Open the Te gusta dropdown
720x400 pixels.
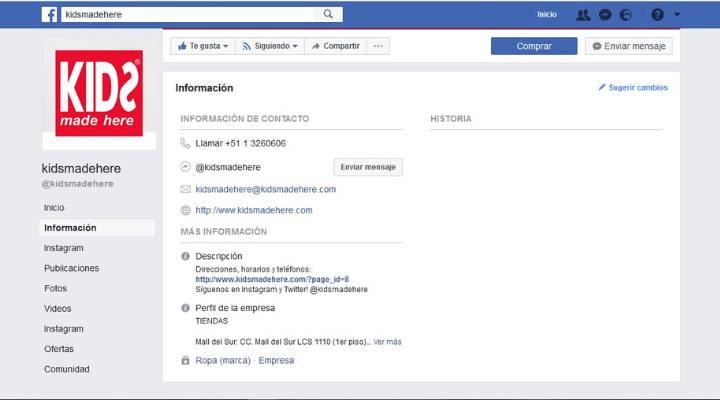coord(203,46)
